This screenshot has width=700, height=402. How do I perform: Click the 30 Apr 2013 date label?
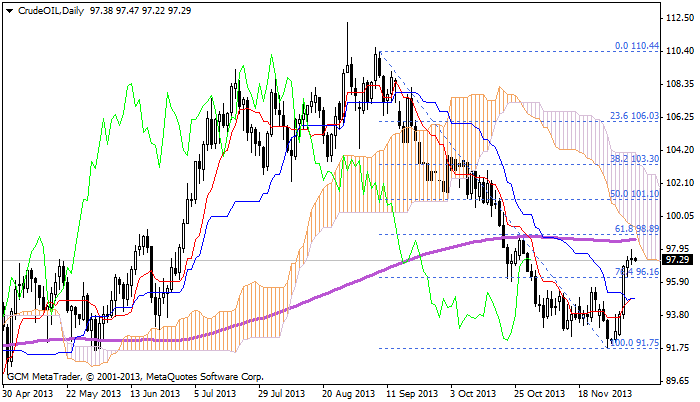point(30,394)
